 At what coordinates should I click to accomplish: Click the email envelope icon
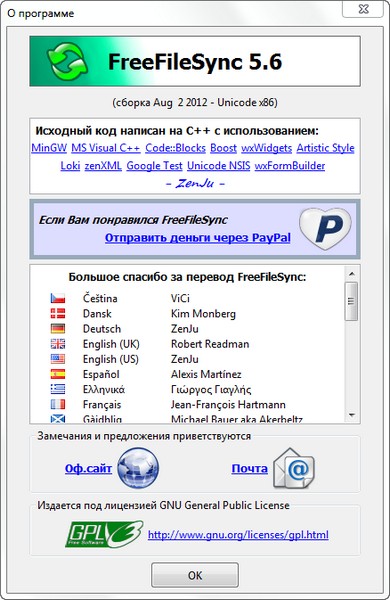point(294,468)
